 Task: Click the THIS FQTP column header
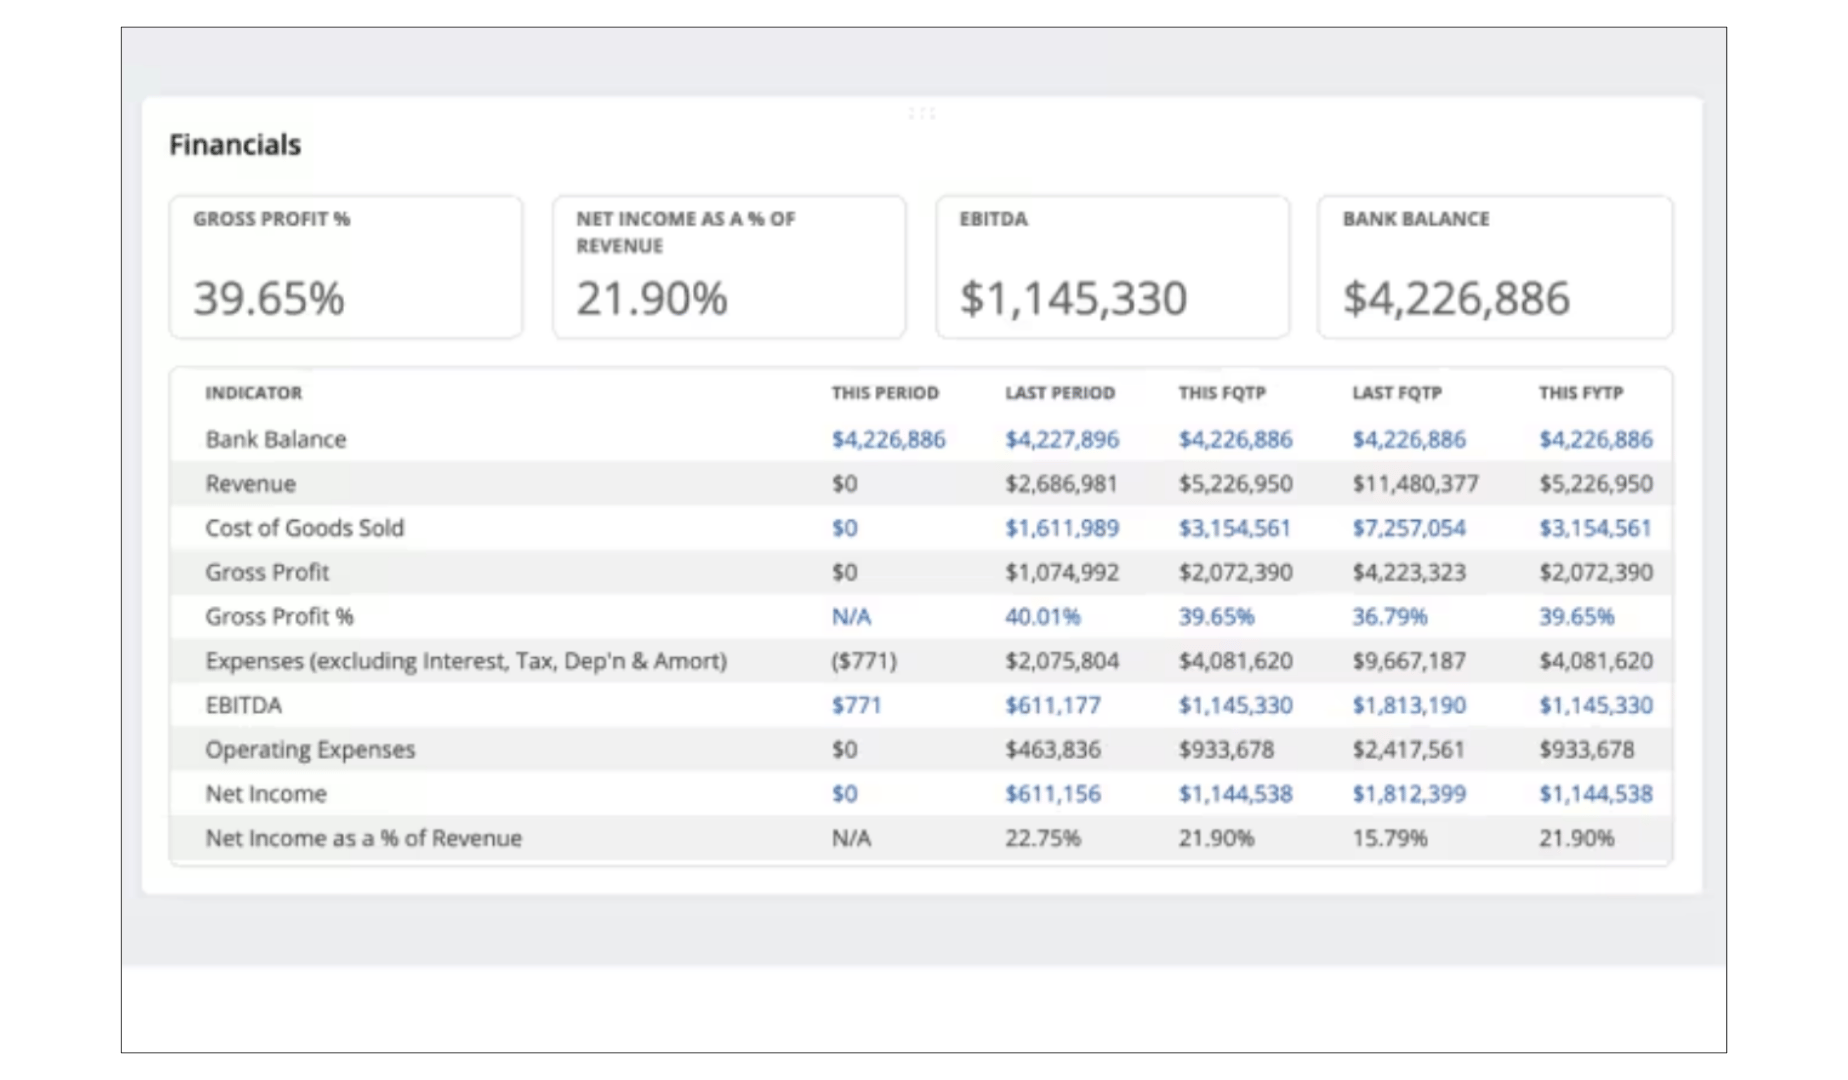point(1221,392)
